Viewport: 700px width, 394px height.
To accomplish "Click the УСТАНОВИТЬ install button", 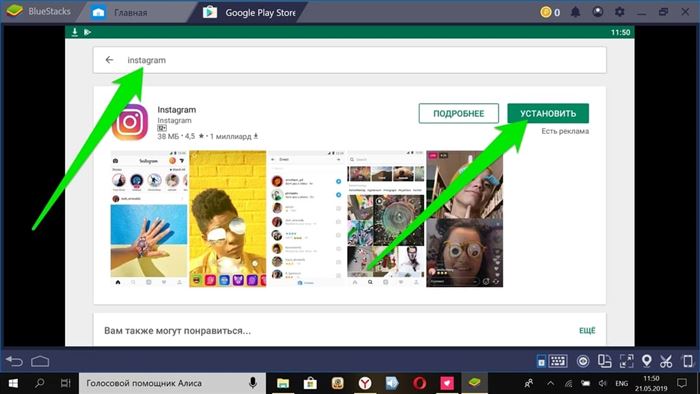I will [548, 113].
